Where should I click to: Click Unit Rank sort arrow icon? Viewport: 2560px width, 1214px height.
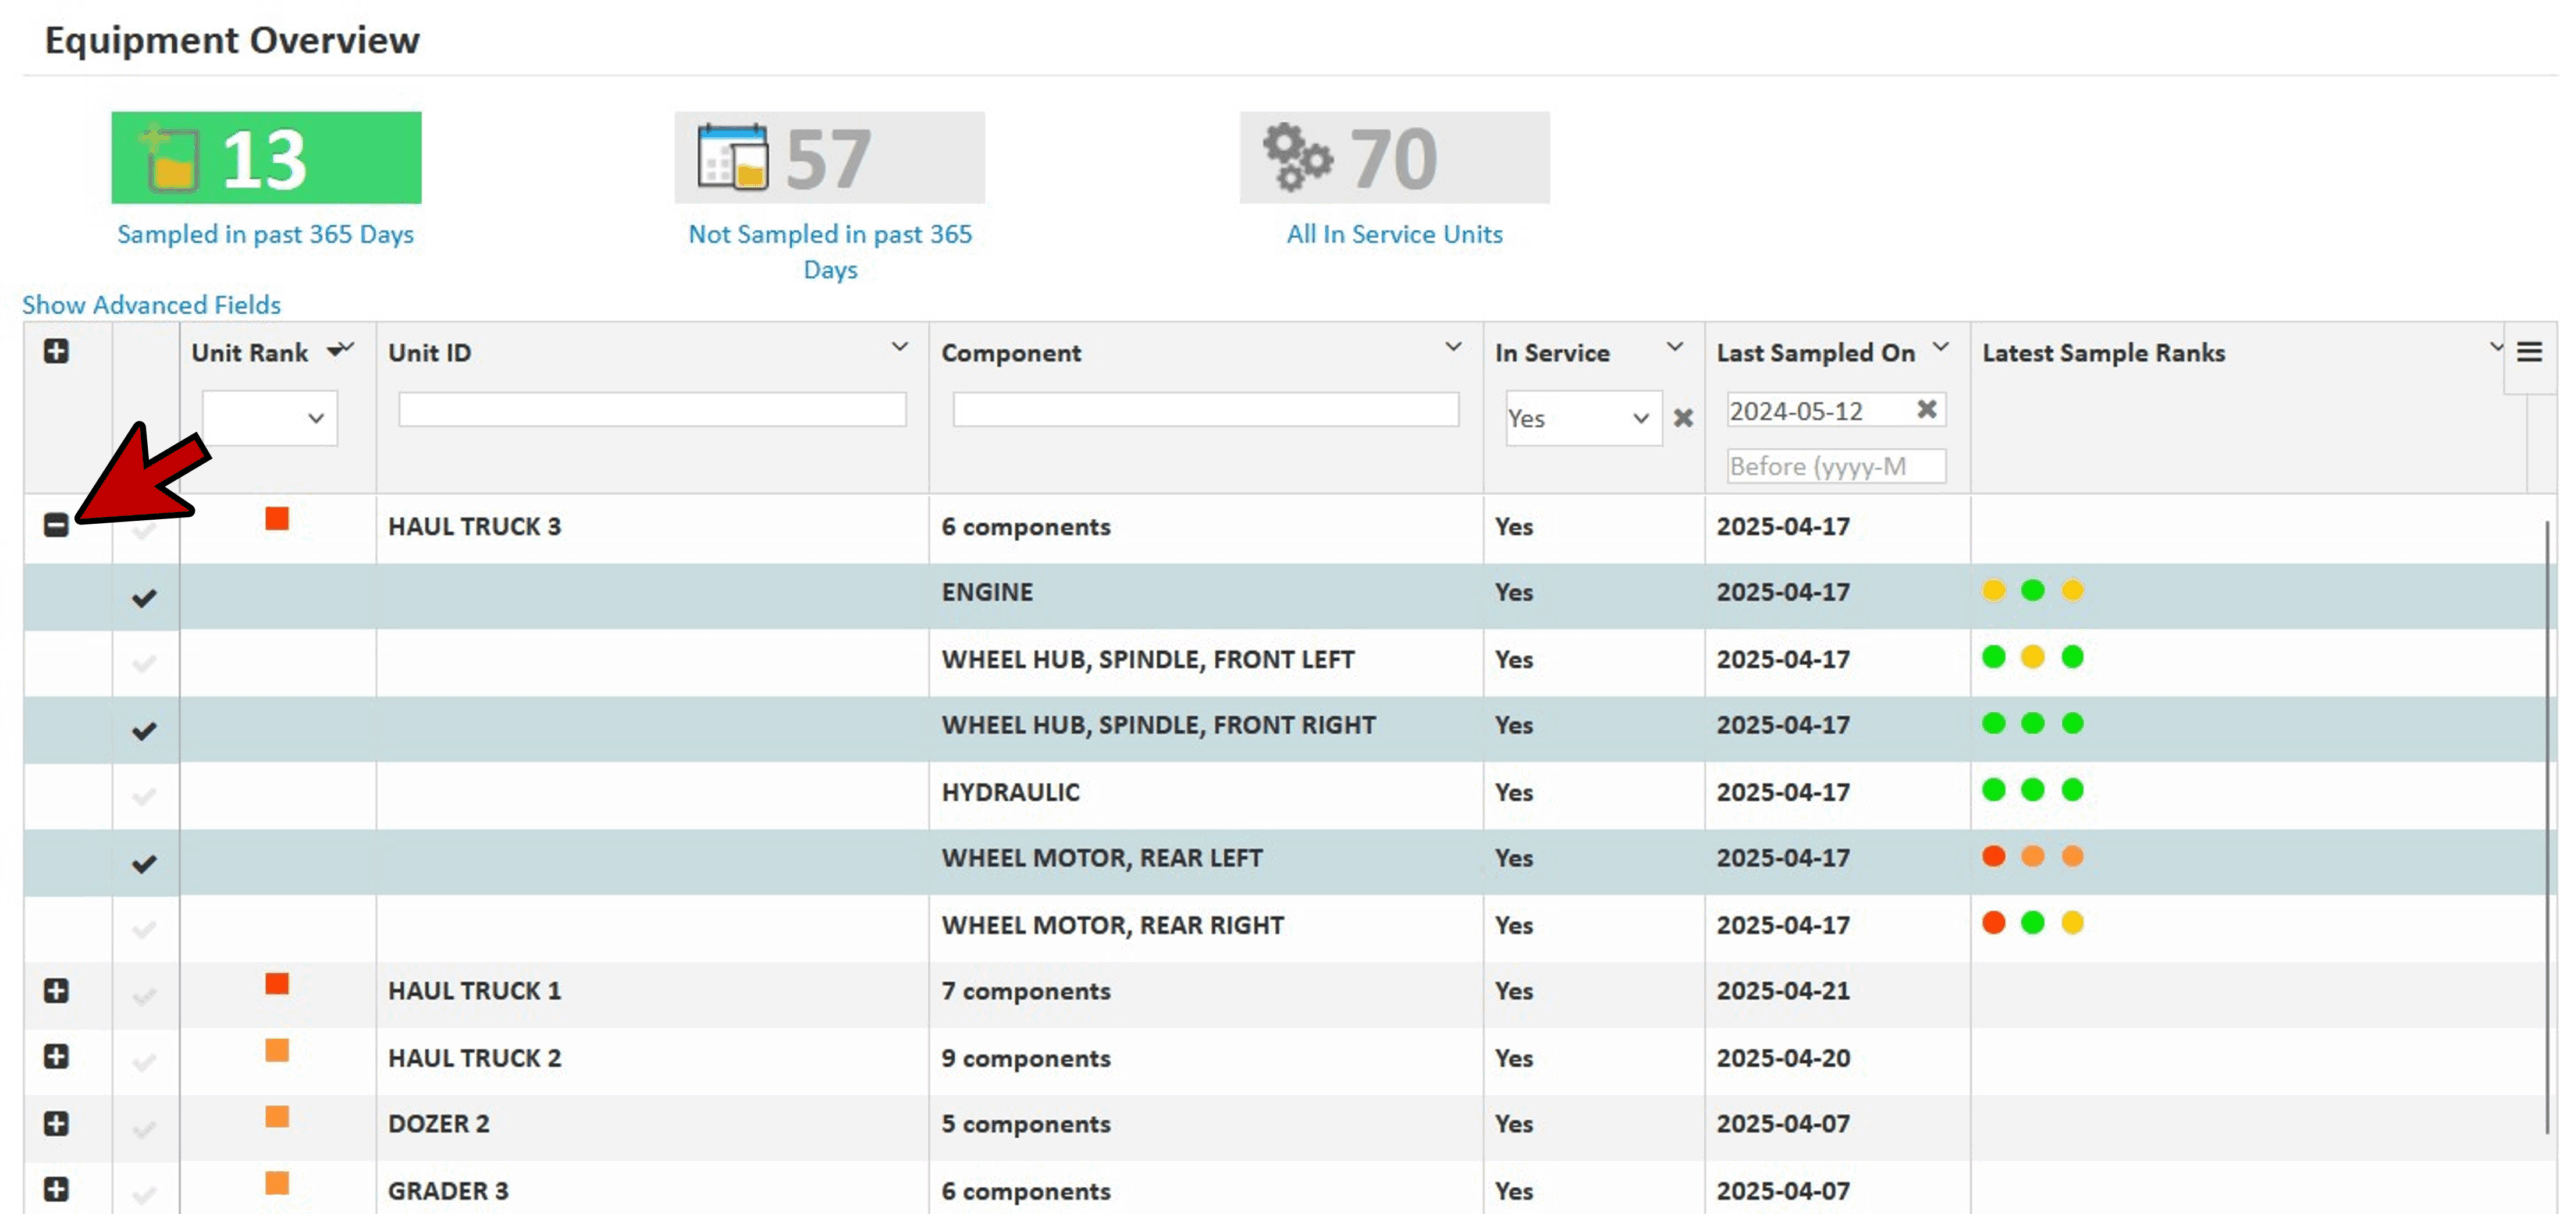point(335,350)
